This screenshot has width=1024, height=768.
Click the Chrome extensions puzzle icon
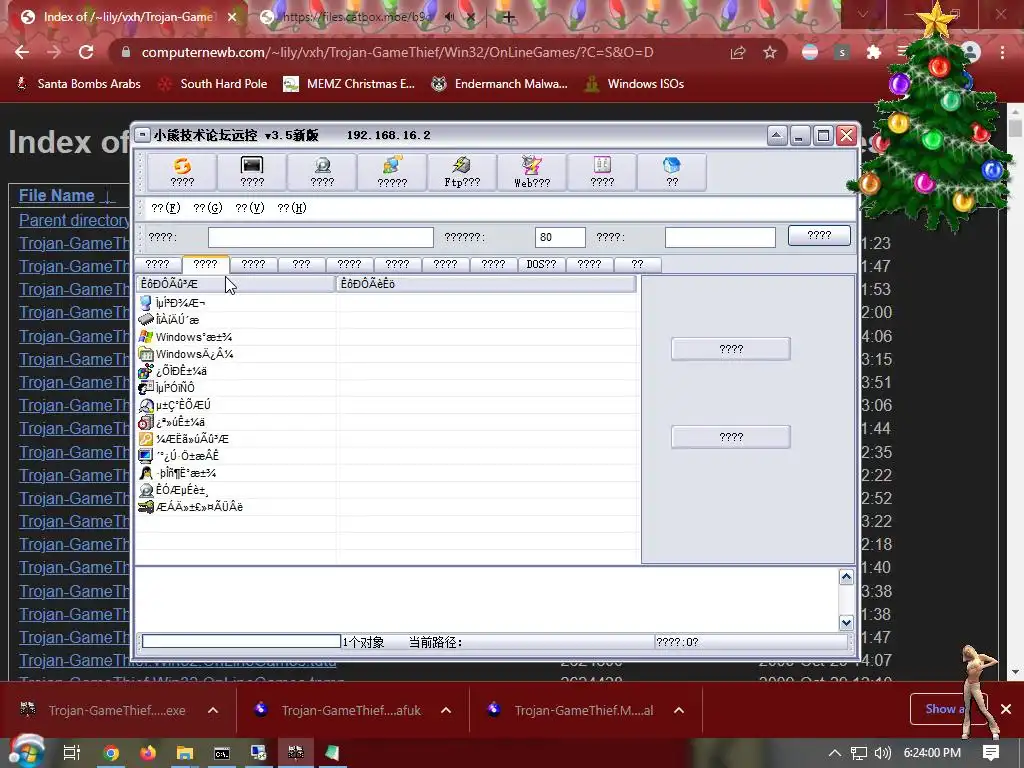(x=874, y=52)
